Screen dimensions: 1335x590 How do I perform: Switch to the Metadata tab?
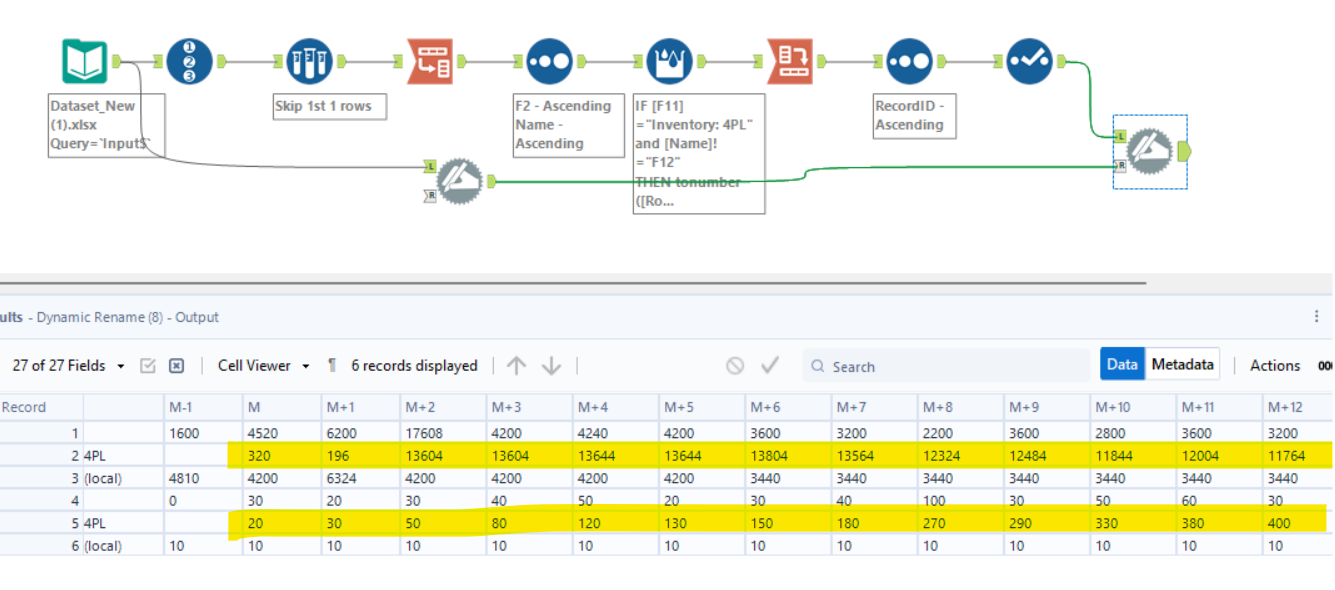(x=1182, y=365)
